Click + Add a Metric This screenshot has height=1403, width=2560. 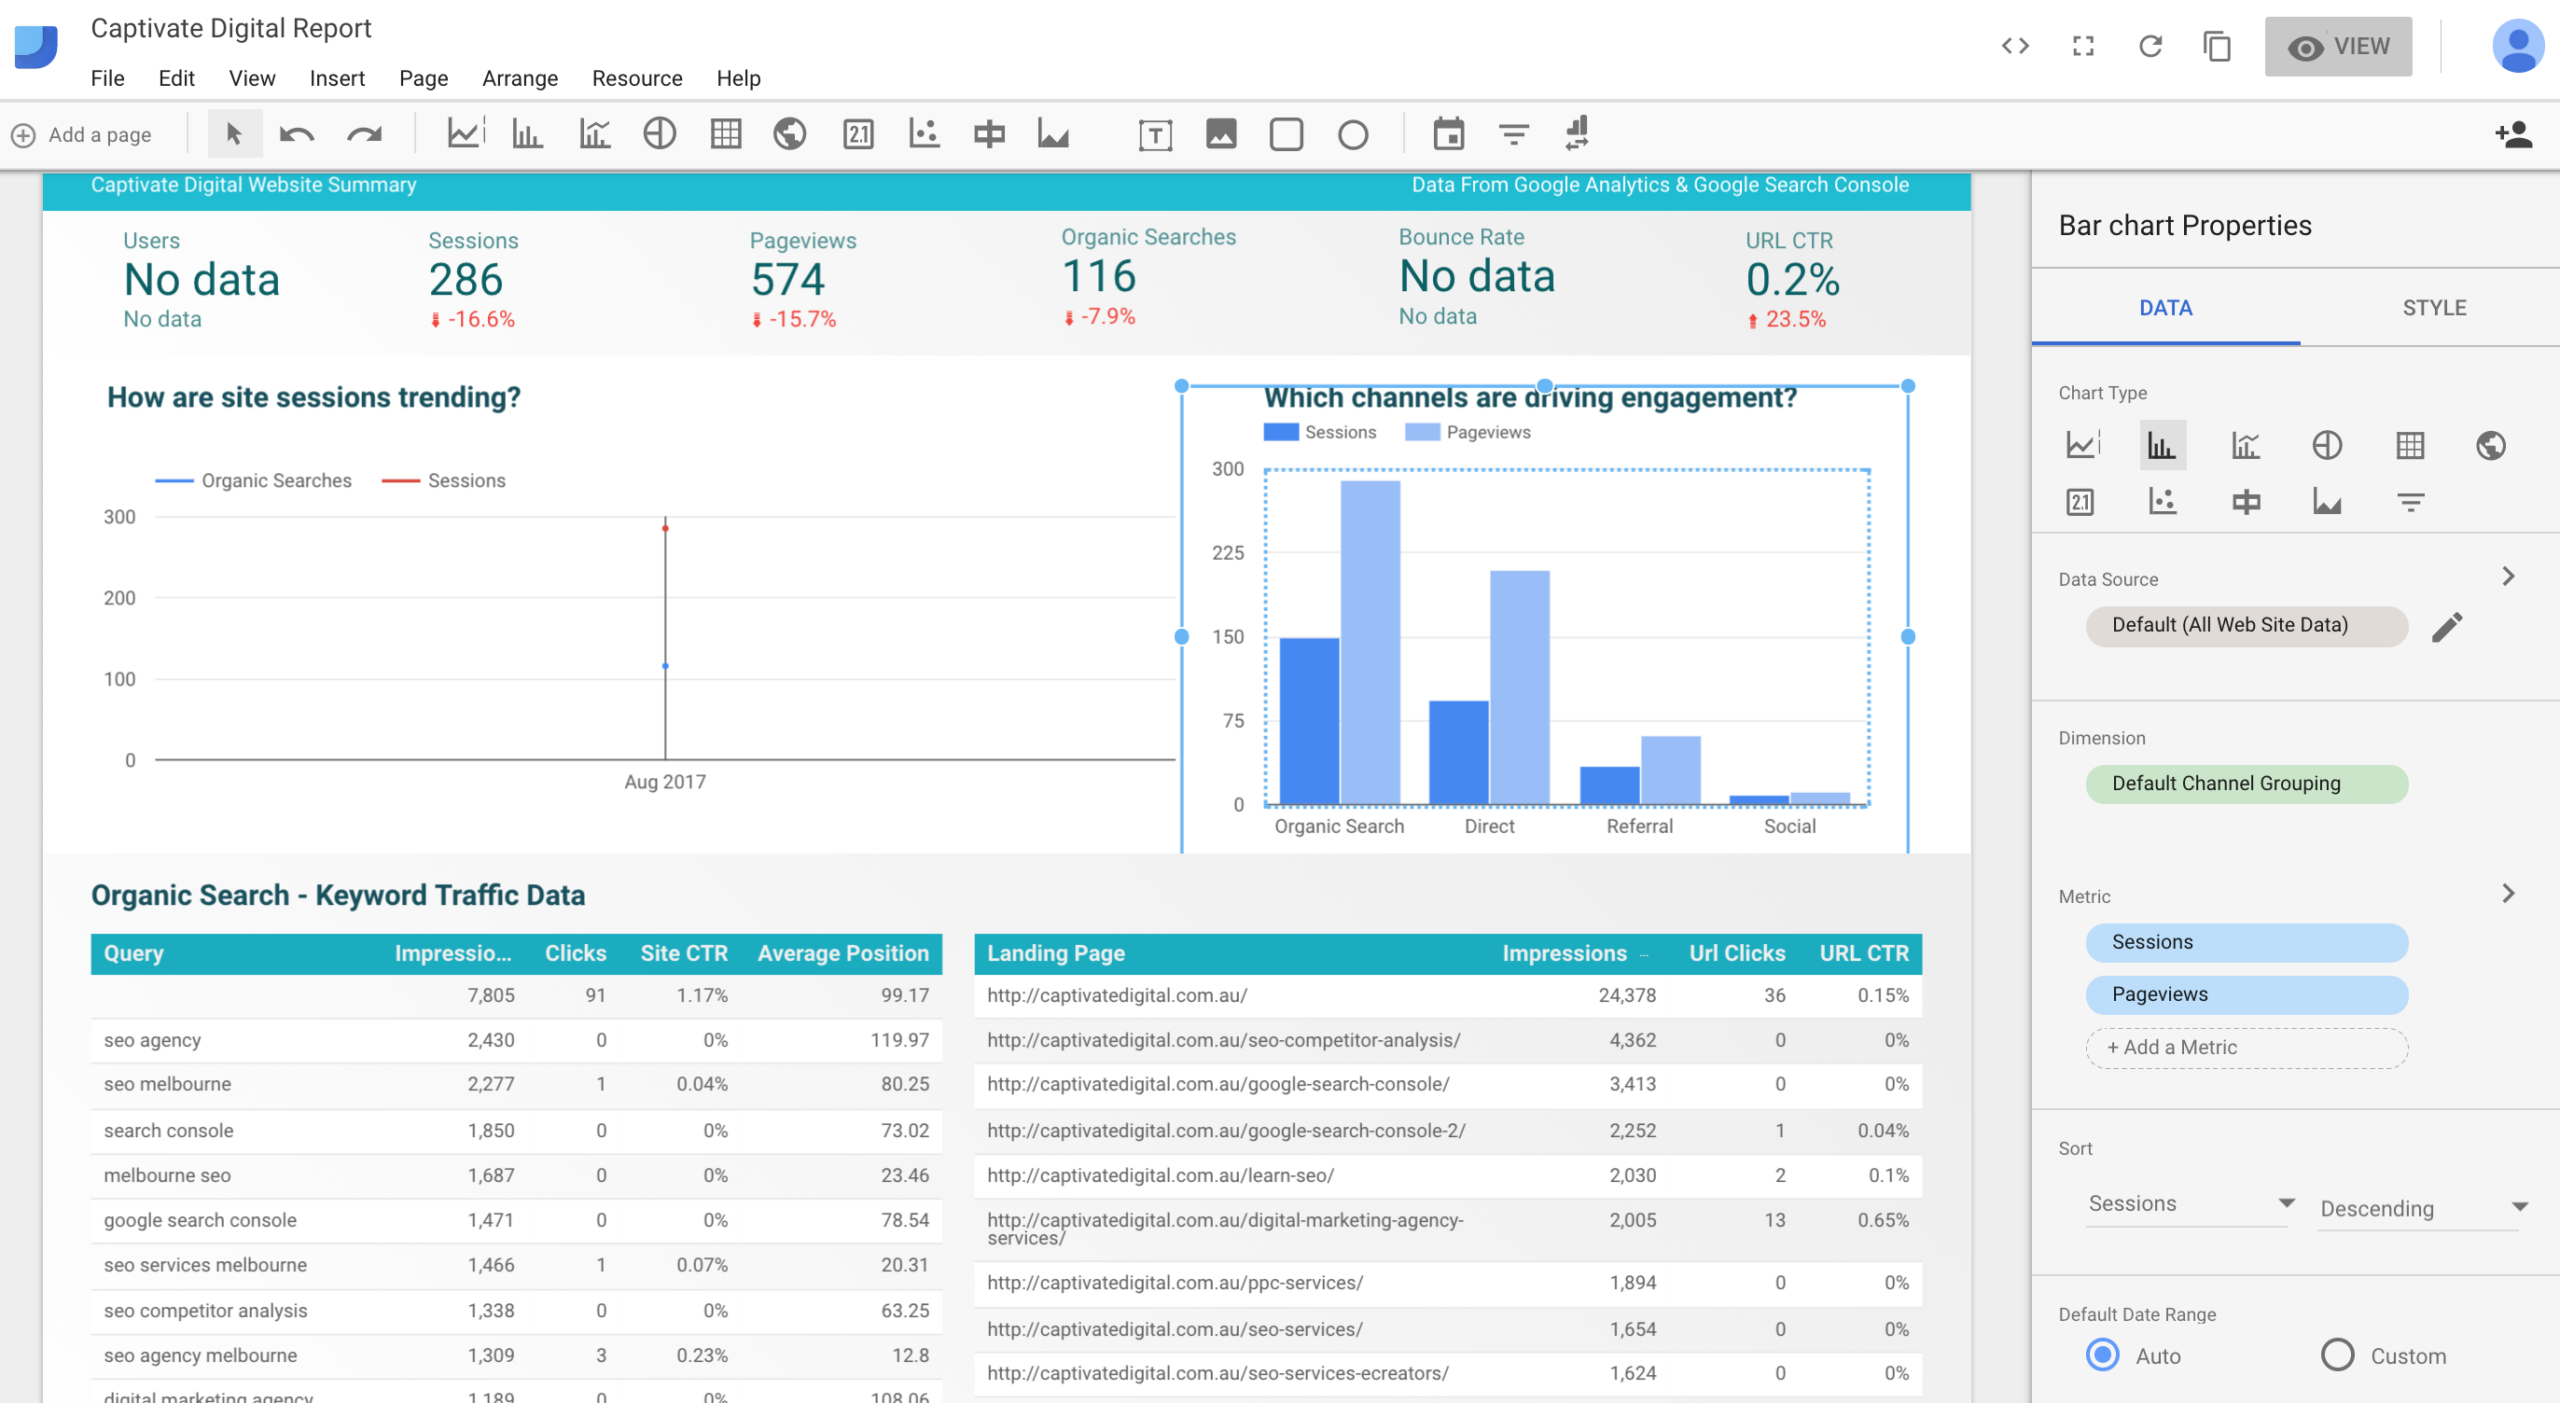2246,1047
